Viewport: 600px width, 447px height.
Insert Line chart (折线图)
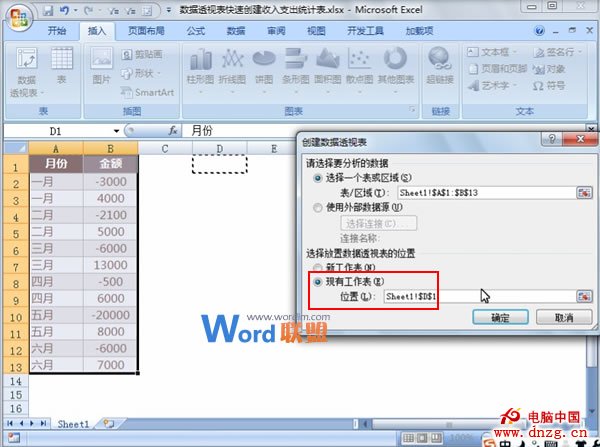click(232, 71)
